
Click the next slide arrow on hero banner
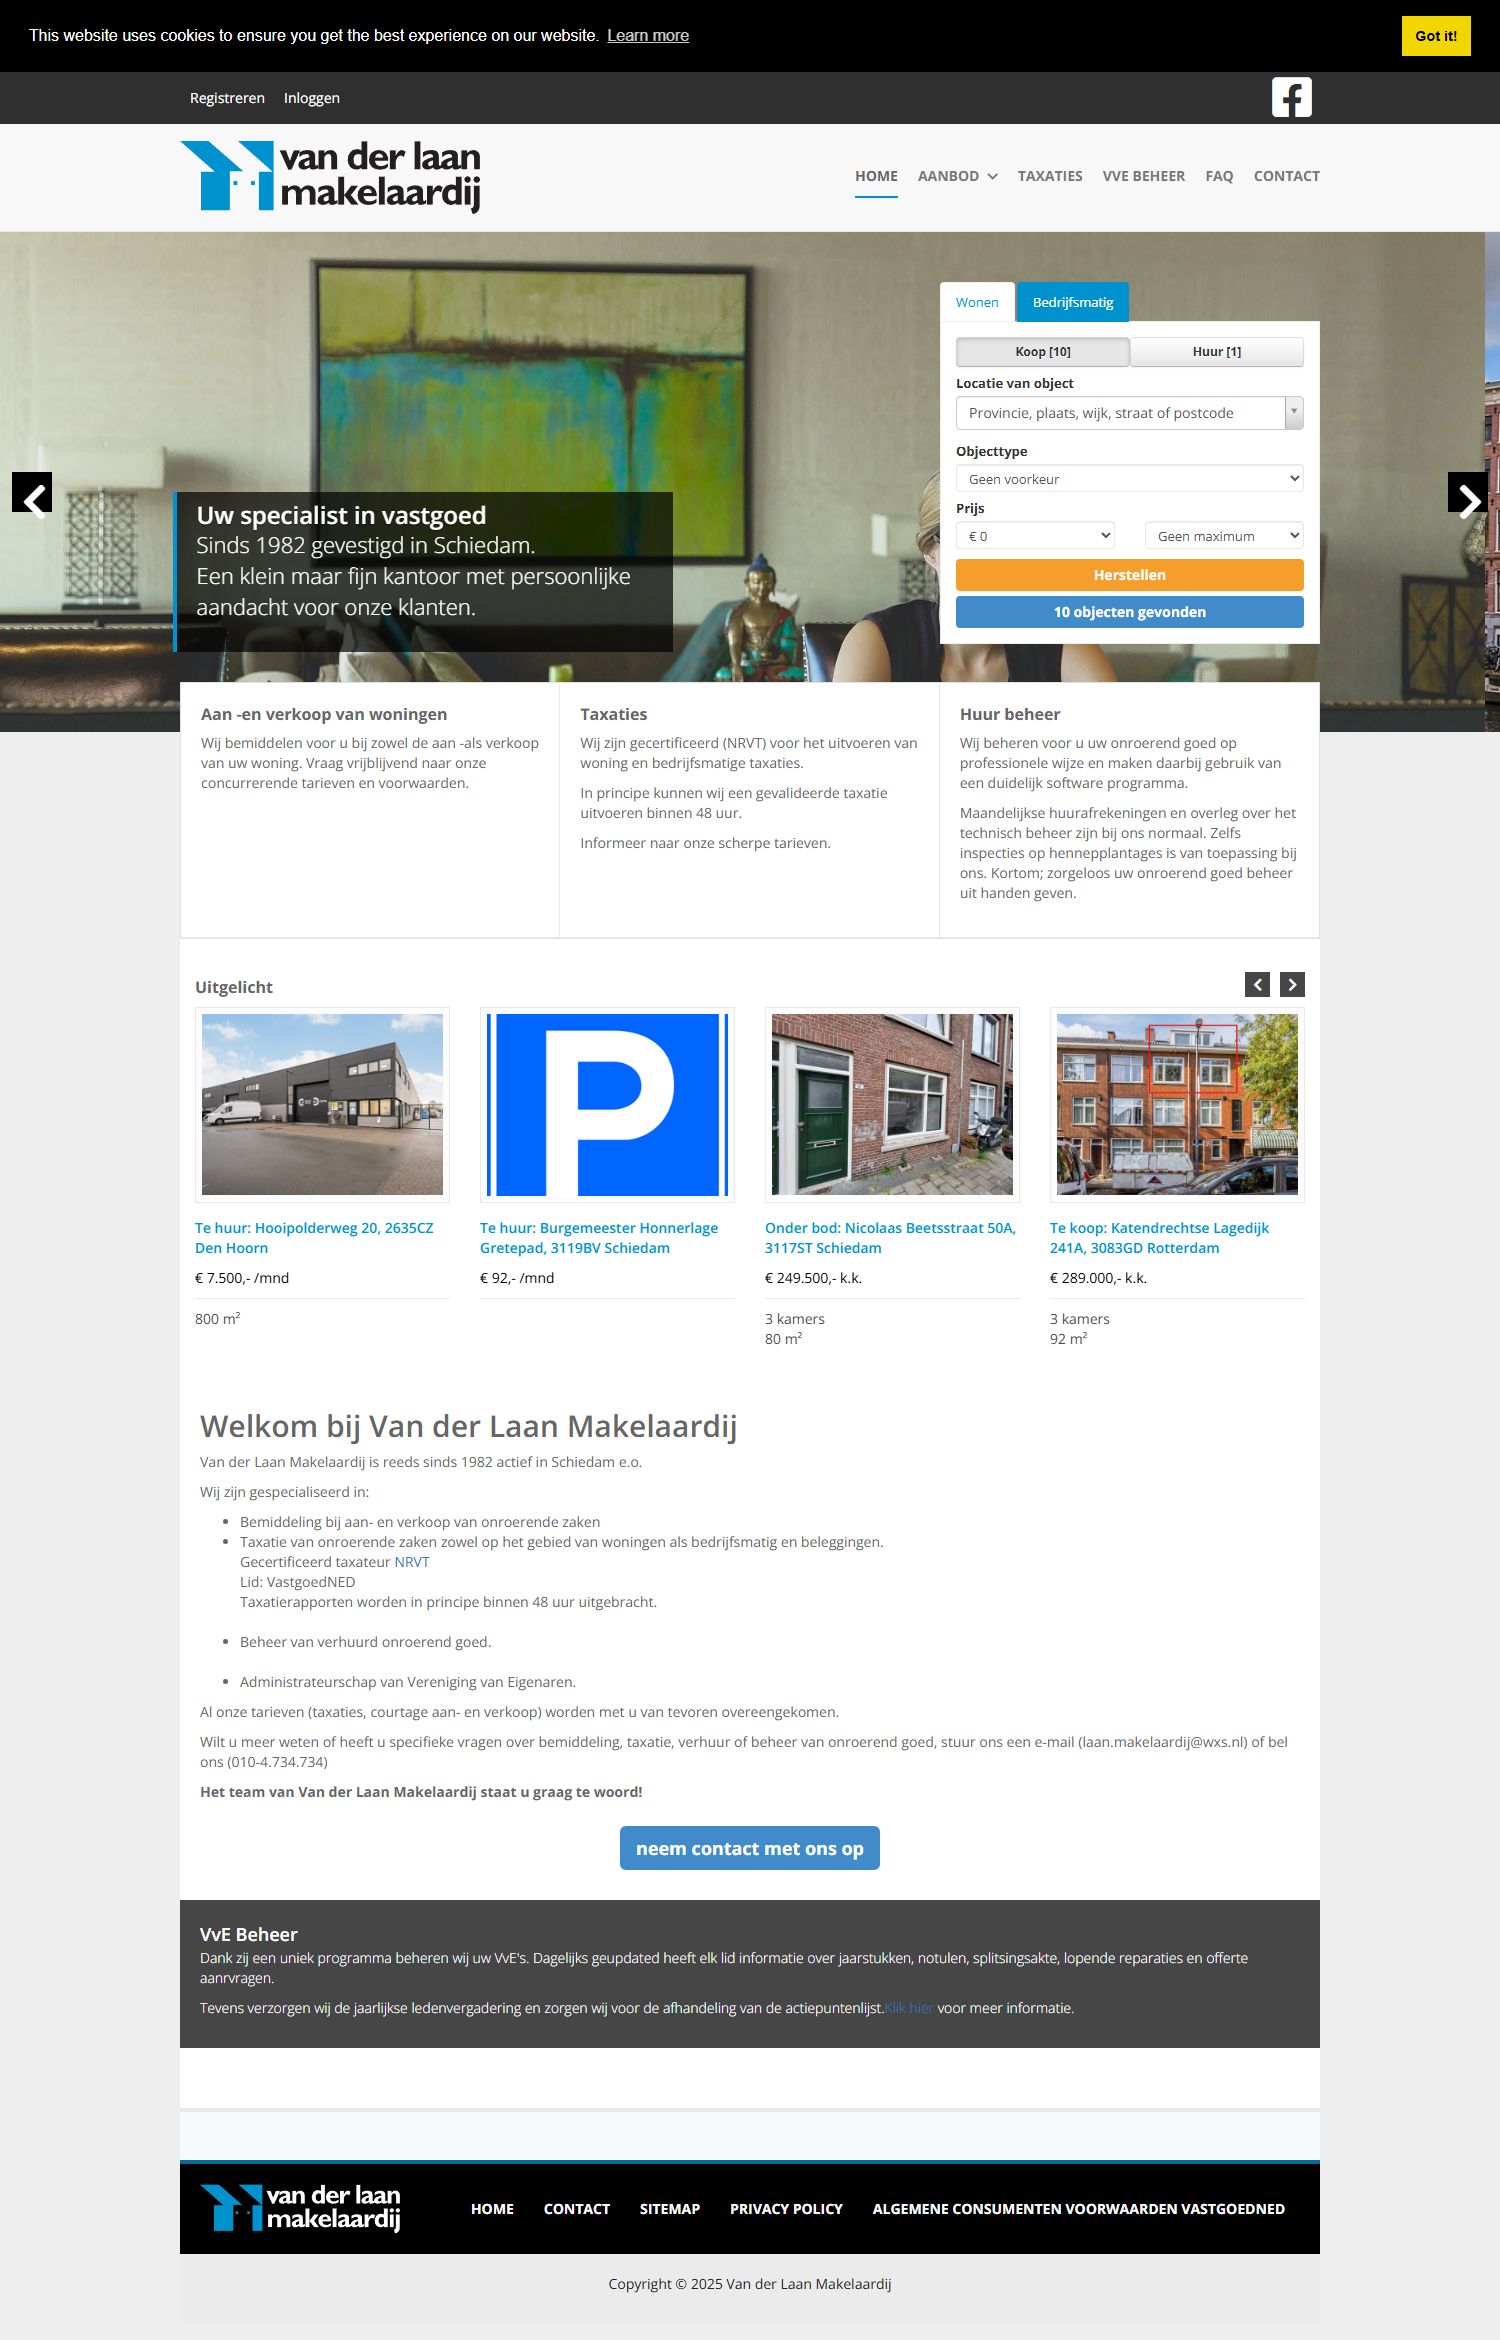tap(1467, 493)
